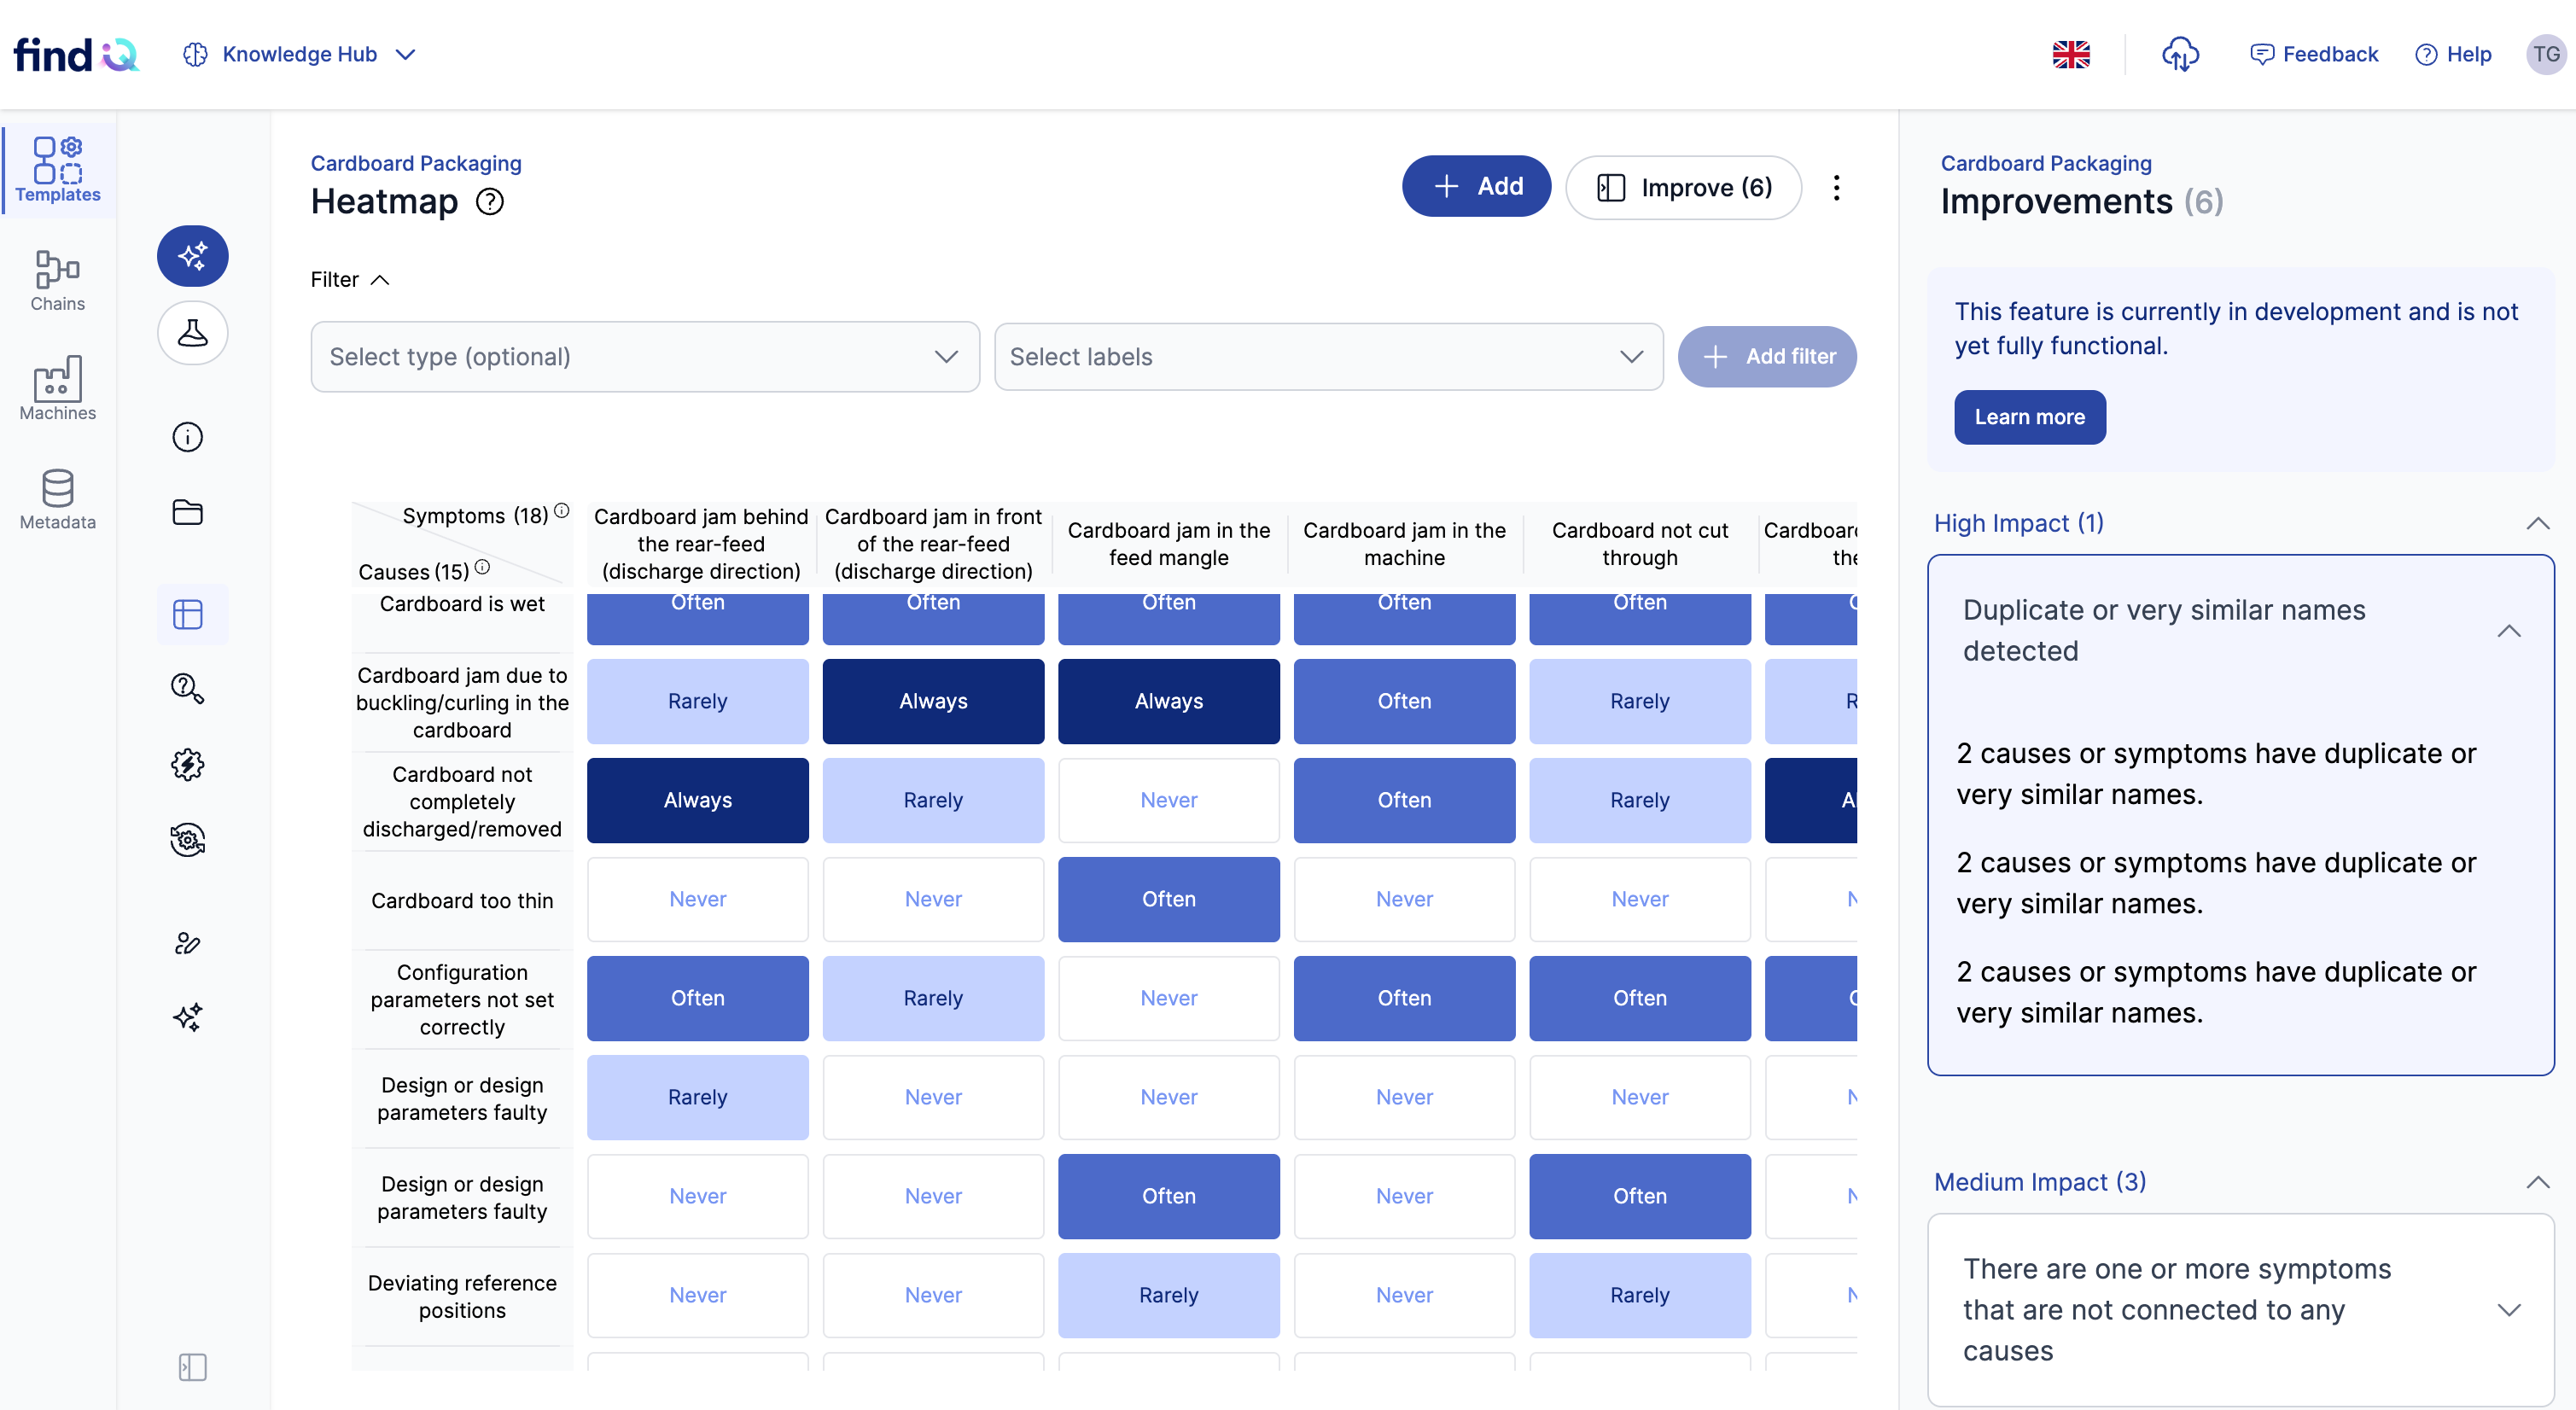Open the Select labels dropdown
Screen dimensions: 2576x1410
coord(1329,357)
